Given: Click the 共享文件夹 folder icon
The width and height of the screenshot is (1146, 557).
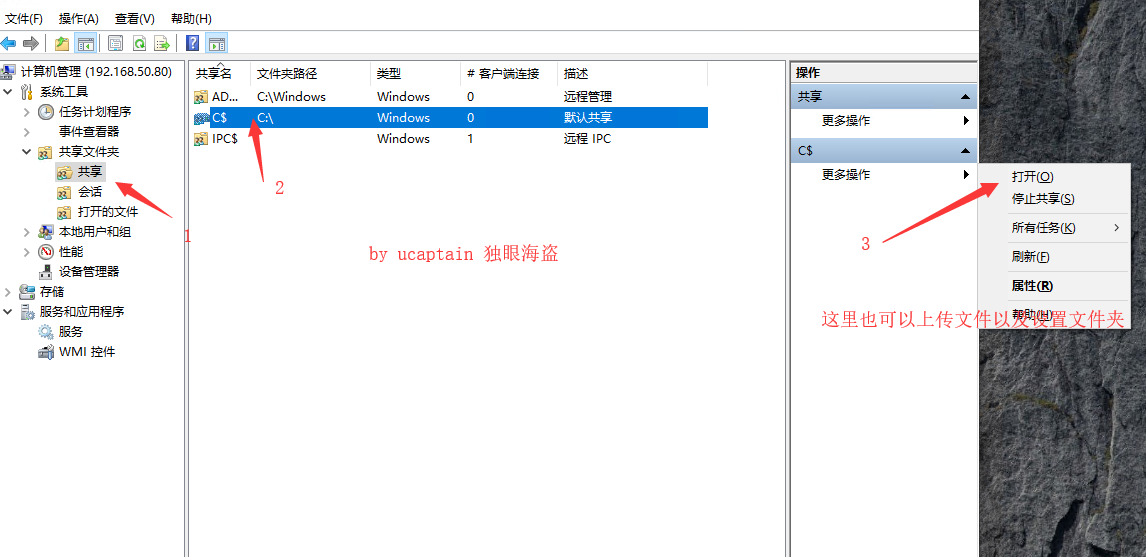Looking at the screenshot, I should (46, 152).
